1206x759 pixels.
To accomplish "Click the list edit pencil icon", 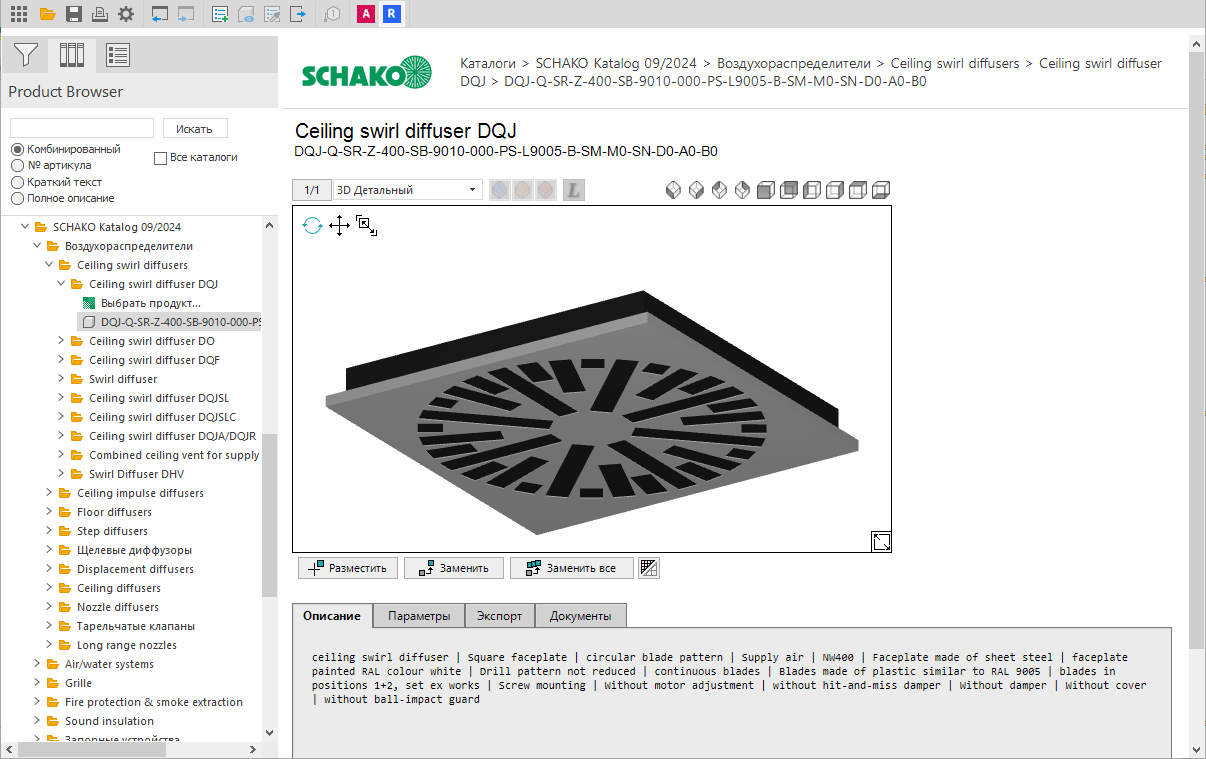I will [x=272, y=14].
